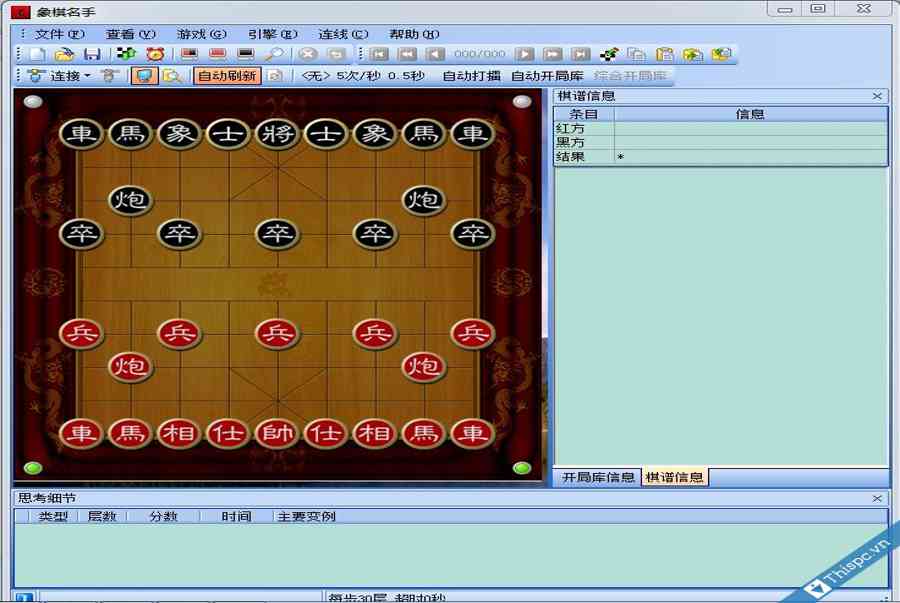Screen dimensions: 900x603
Task: Select the black 將 general piece
Action: [x=277, y=134]
